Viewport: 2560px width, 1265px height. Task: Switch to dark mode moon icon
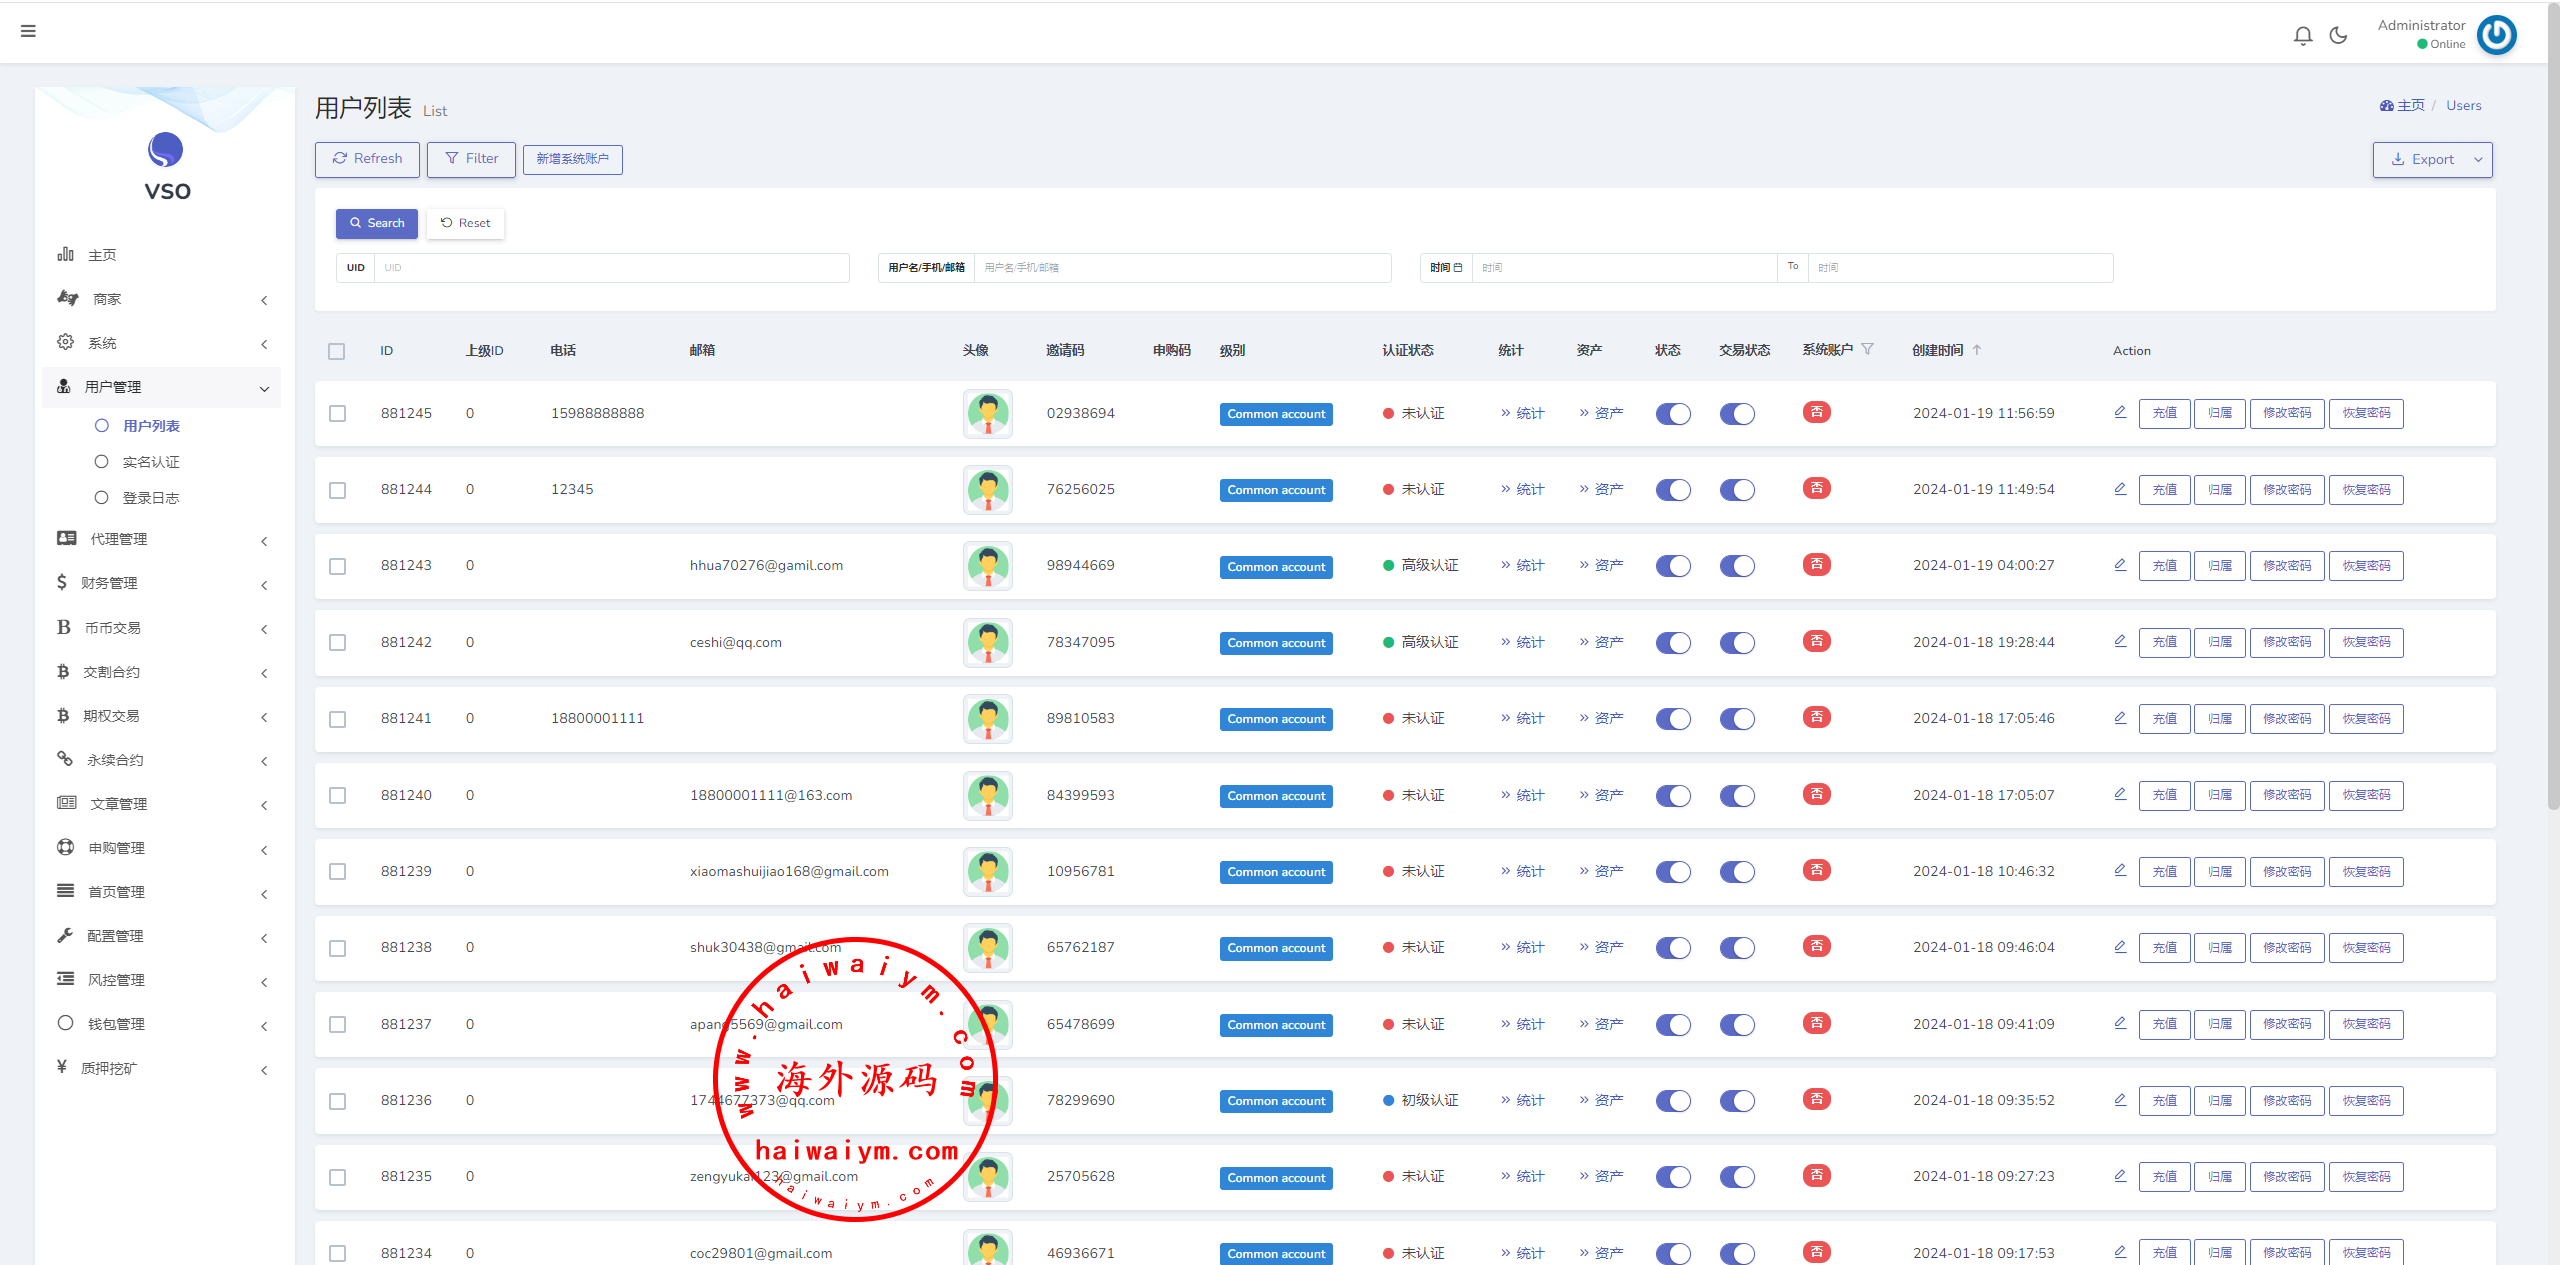(2338, 35)
